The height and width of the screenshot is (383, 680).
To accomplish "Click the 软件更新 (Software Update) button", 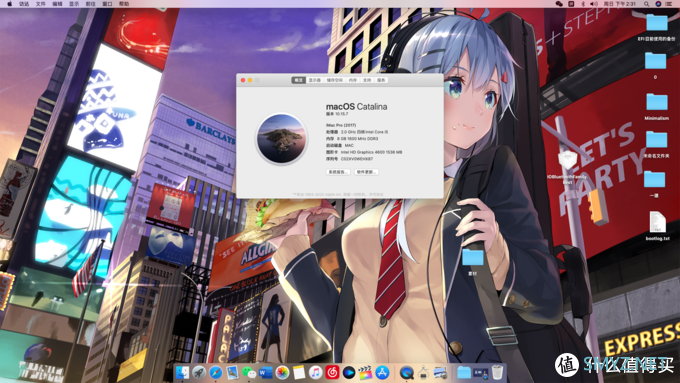I will click(x=366, y=172).
